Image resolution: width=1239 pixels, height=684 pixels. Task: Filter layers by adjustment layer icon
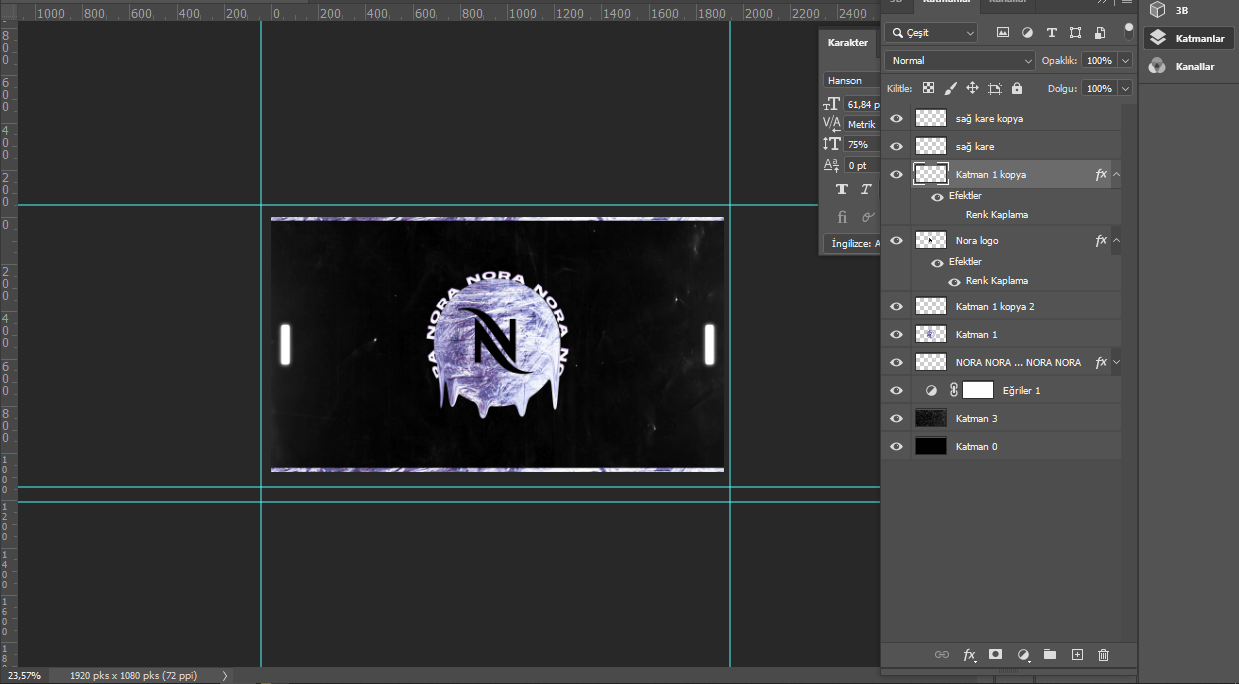1027,33
